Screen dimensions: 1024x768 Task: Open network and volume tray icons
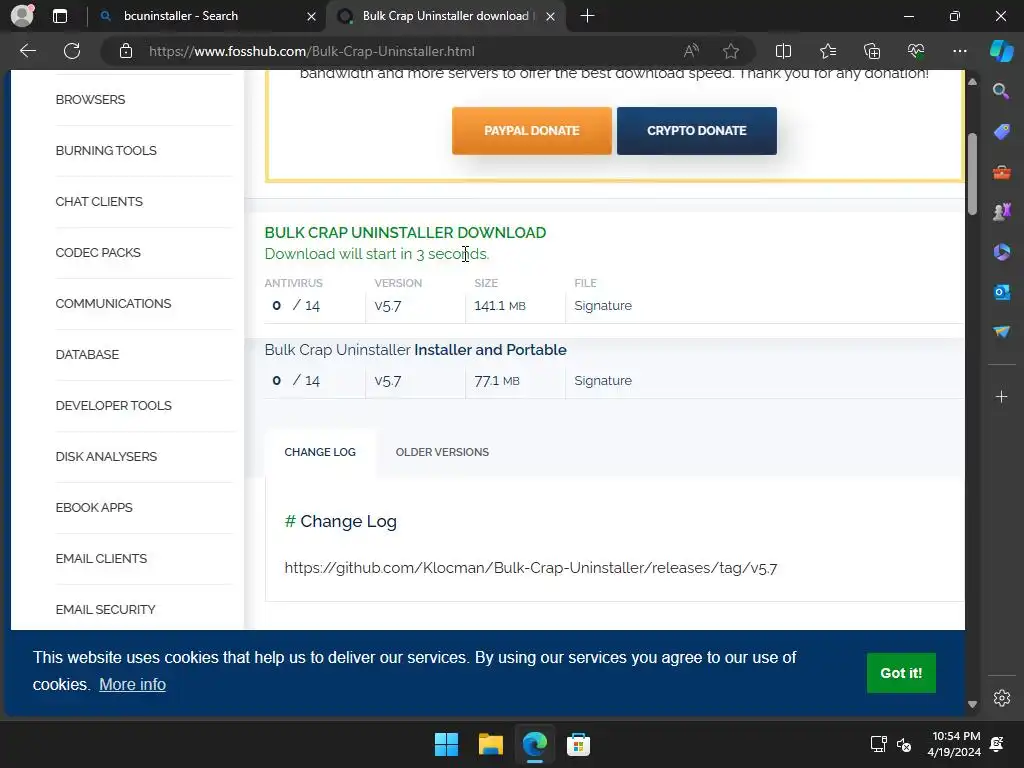891,744
